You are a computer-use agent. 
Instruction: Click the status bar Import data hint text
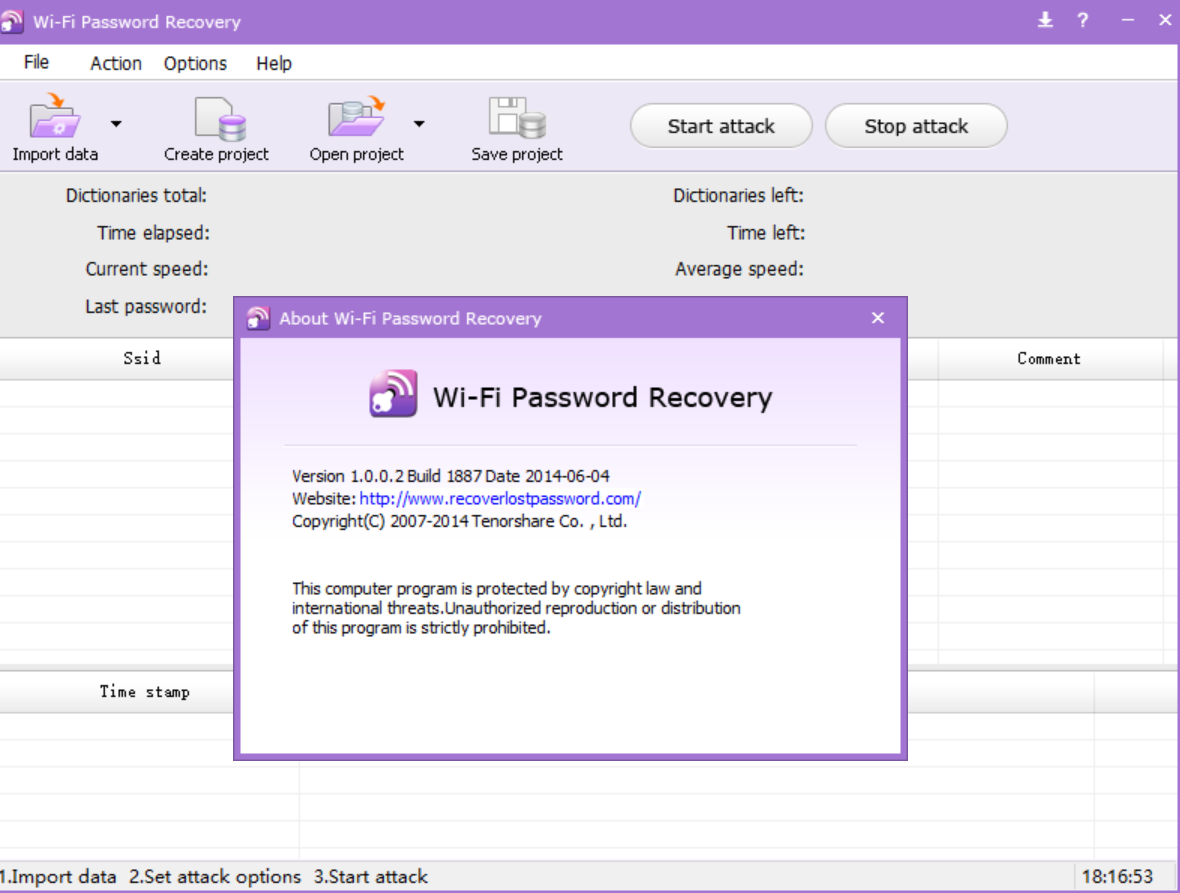pyautogui.click(x=59, y=876)
